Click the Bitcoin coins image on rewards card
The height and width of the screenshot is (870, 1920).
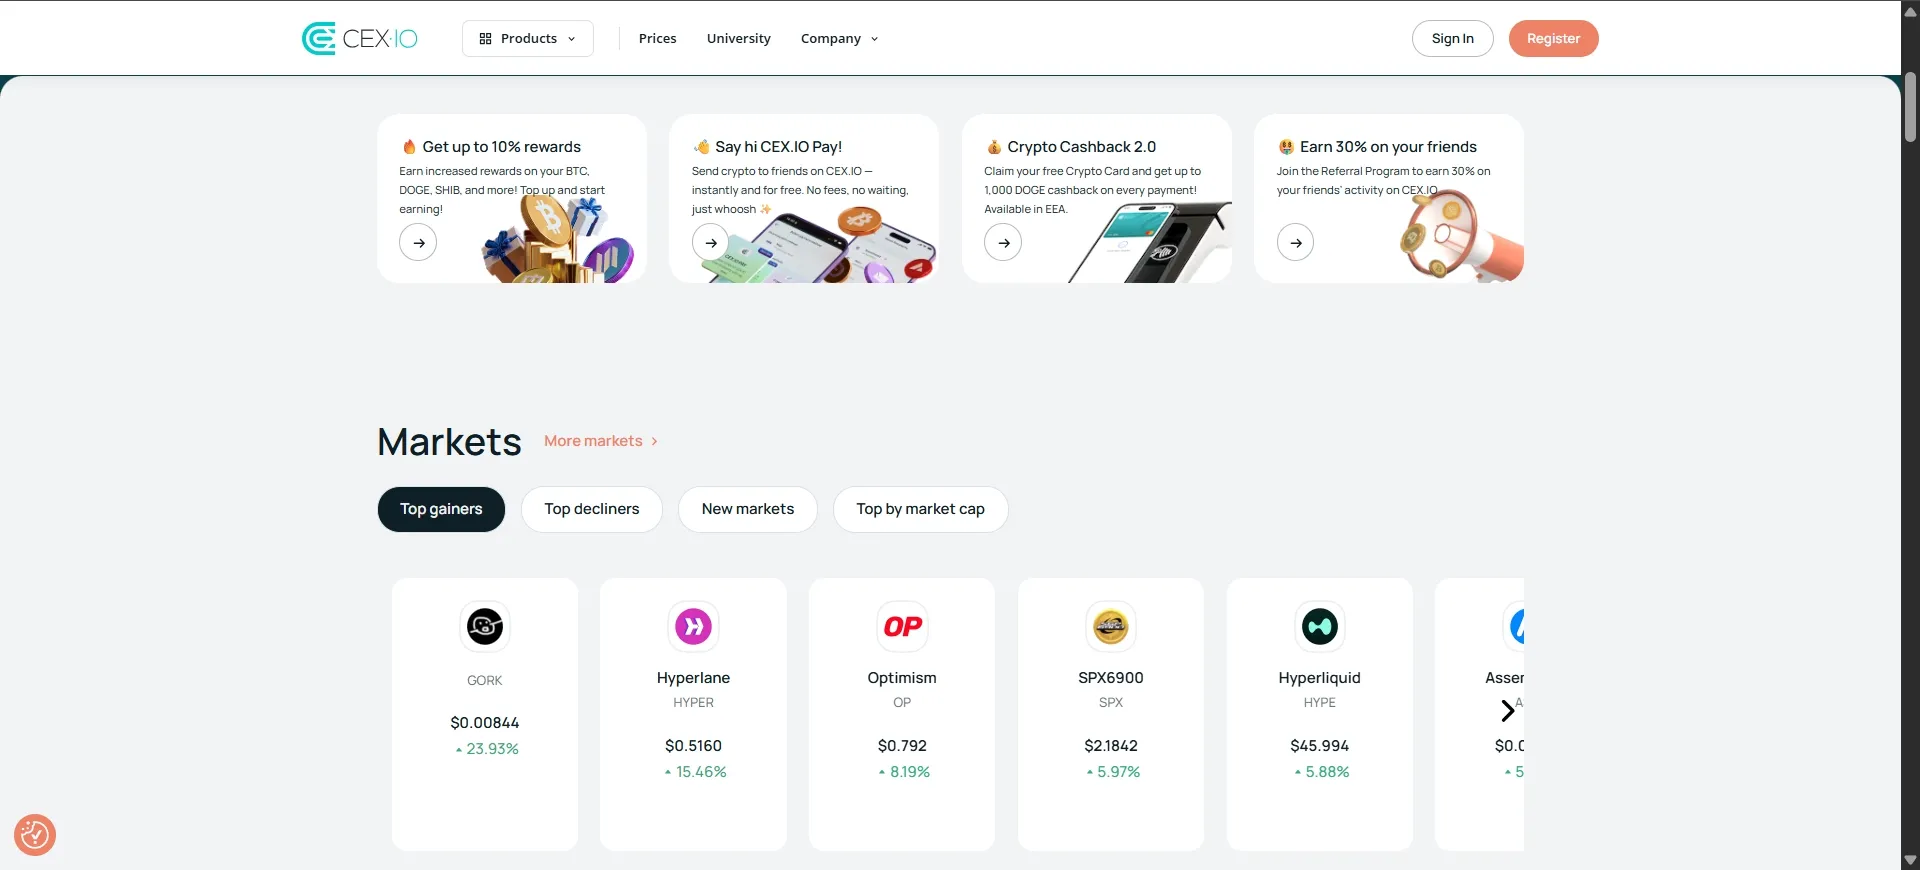pyautogui.click(x=558, y=240)
